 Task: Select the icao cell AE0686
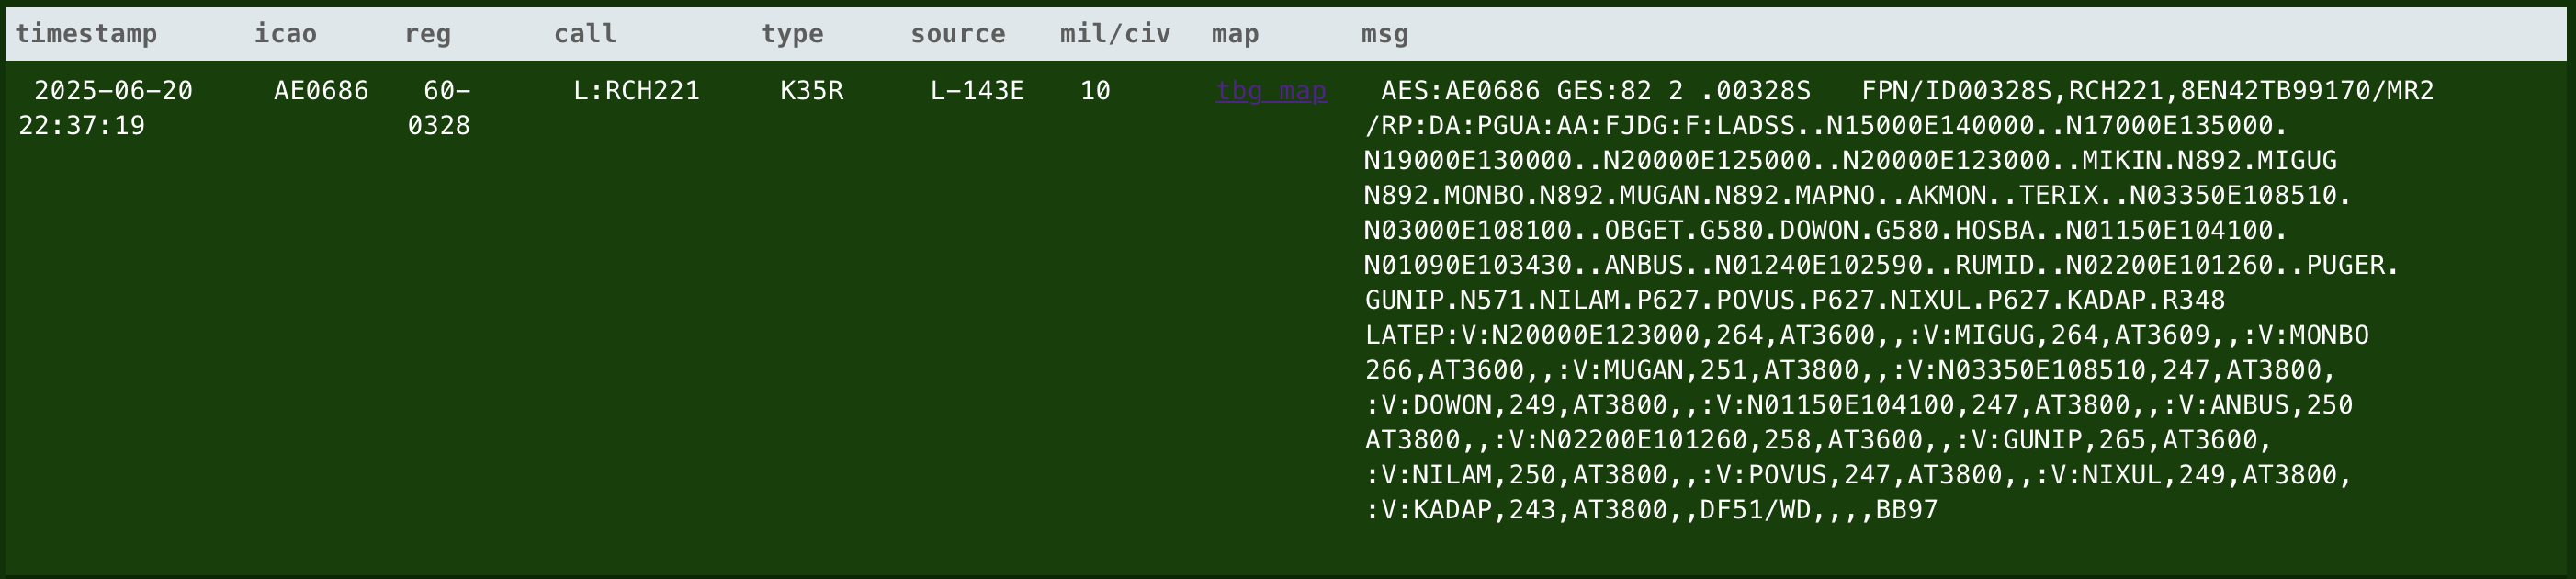click(321, 91)
